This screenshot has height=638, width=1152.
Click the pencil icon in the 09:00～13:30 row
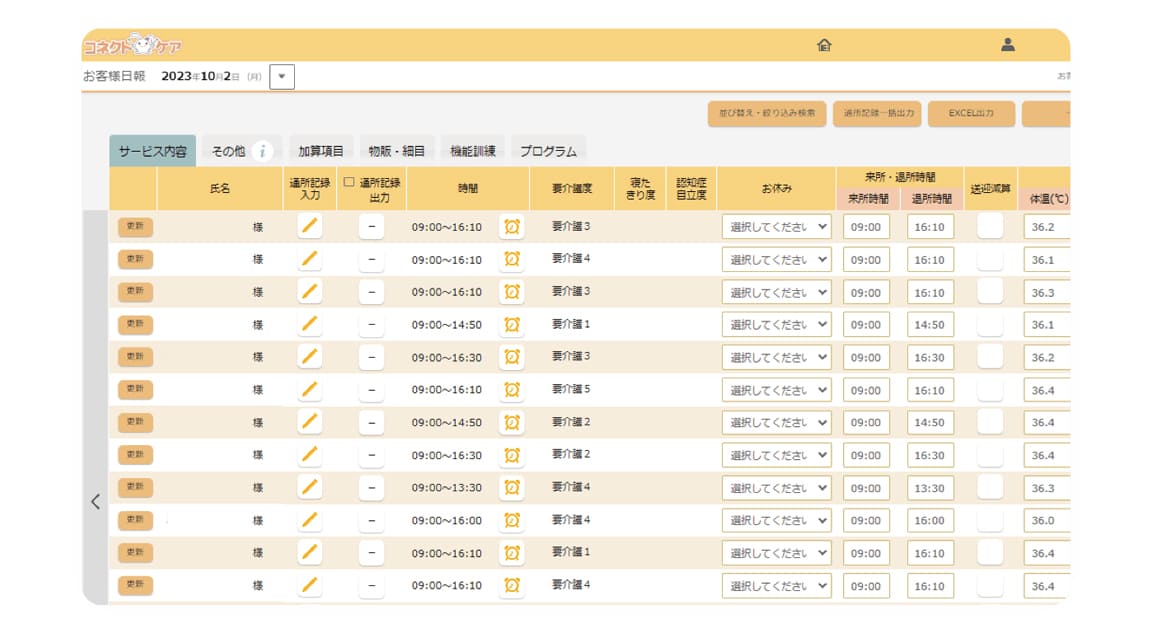(311, 488)
